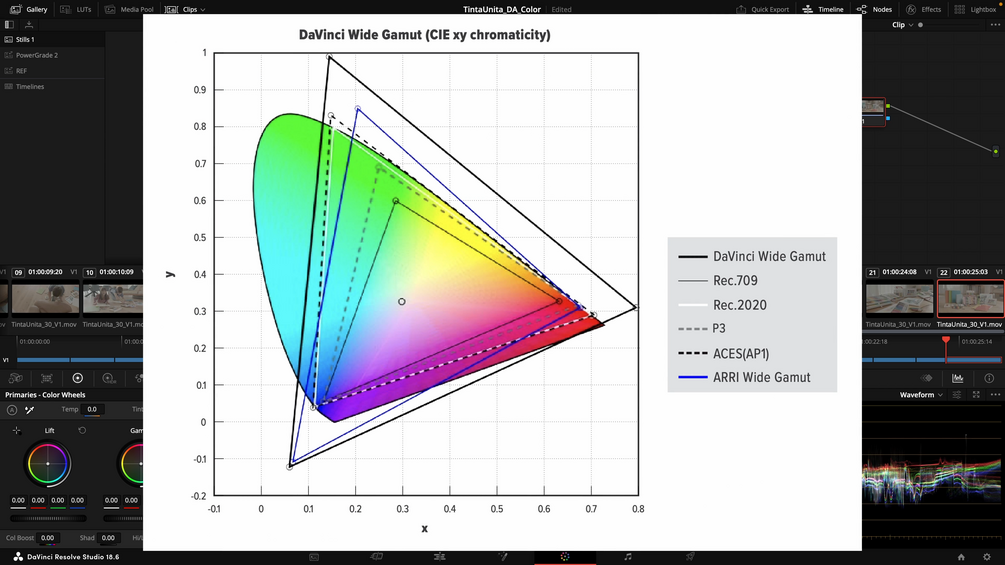Click the node's blue key output square
Screen dimensions: 1005x565
(888, 118)
